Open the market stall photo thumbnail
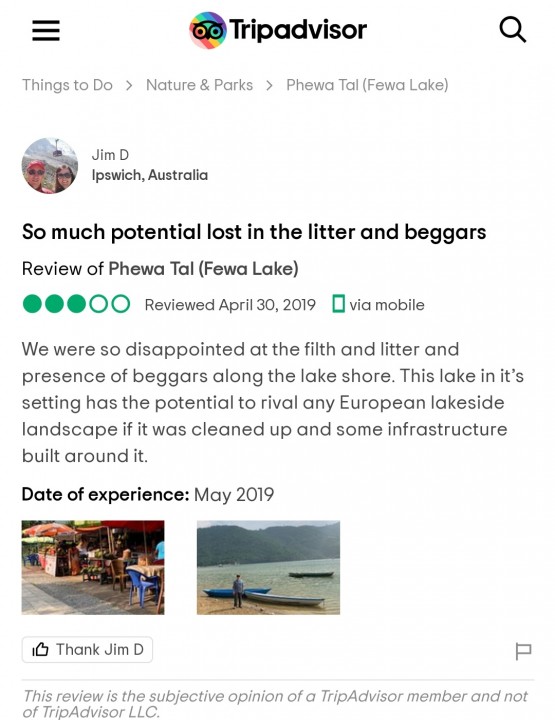Viewport: 555px width, 720px height. [x=93, y=567]
